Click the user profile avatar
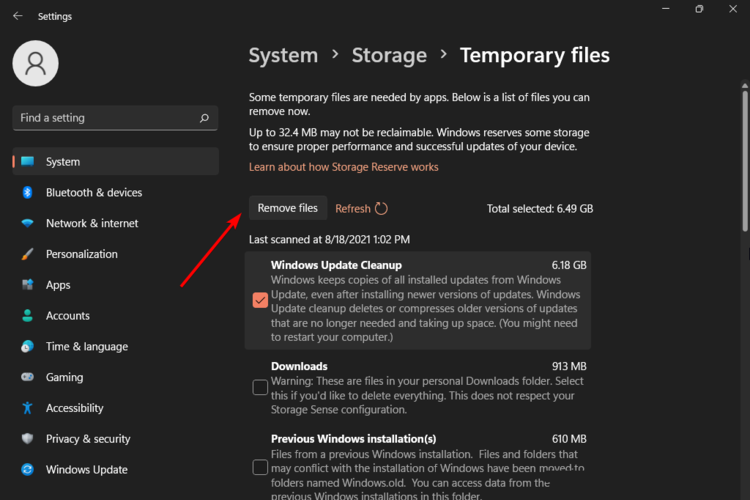Screen dimensions: 750x500 (x=36, y=64)
